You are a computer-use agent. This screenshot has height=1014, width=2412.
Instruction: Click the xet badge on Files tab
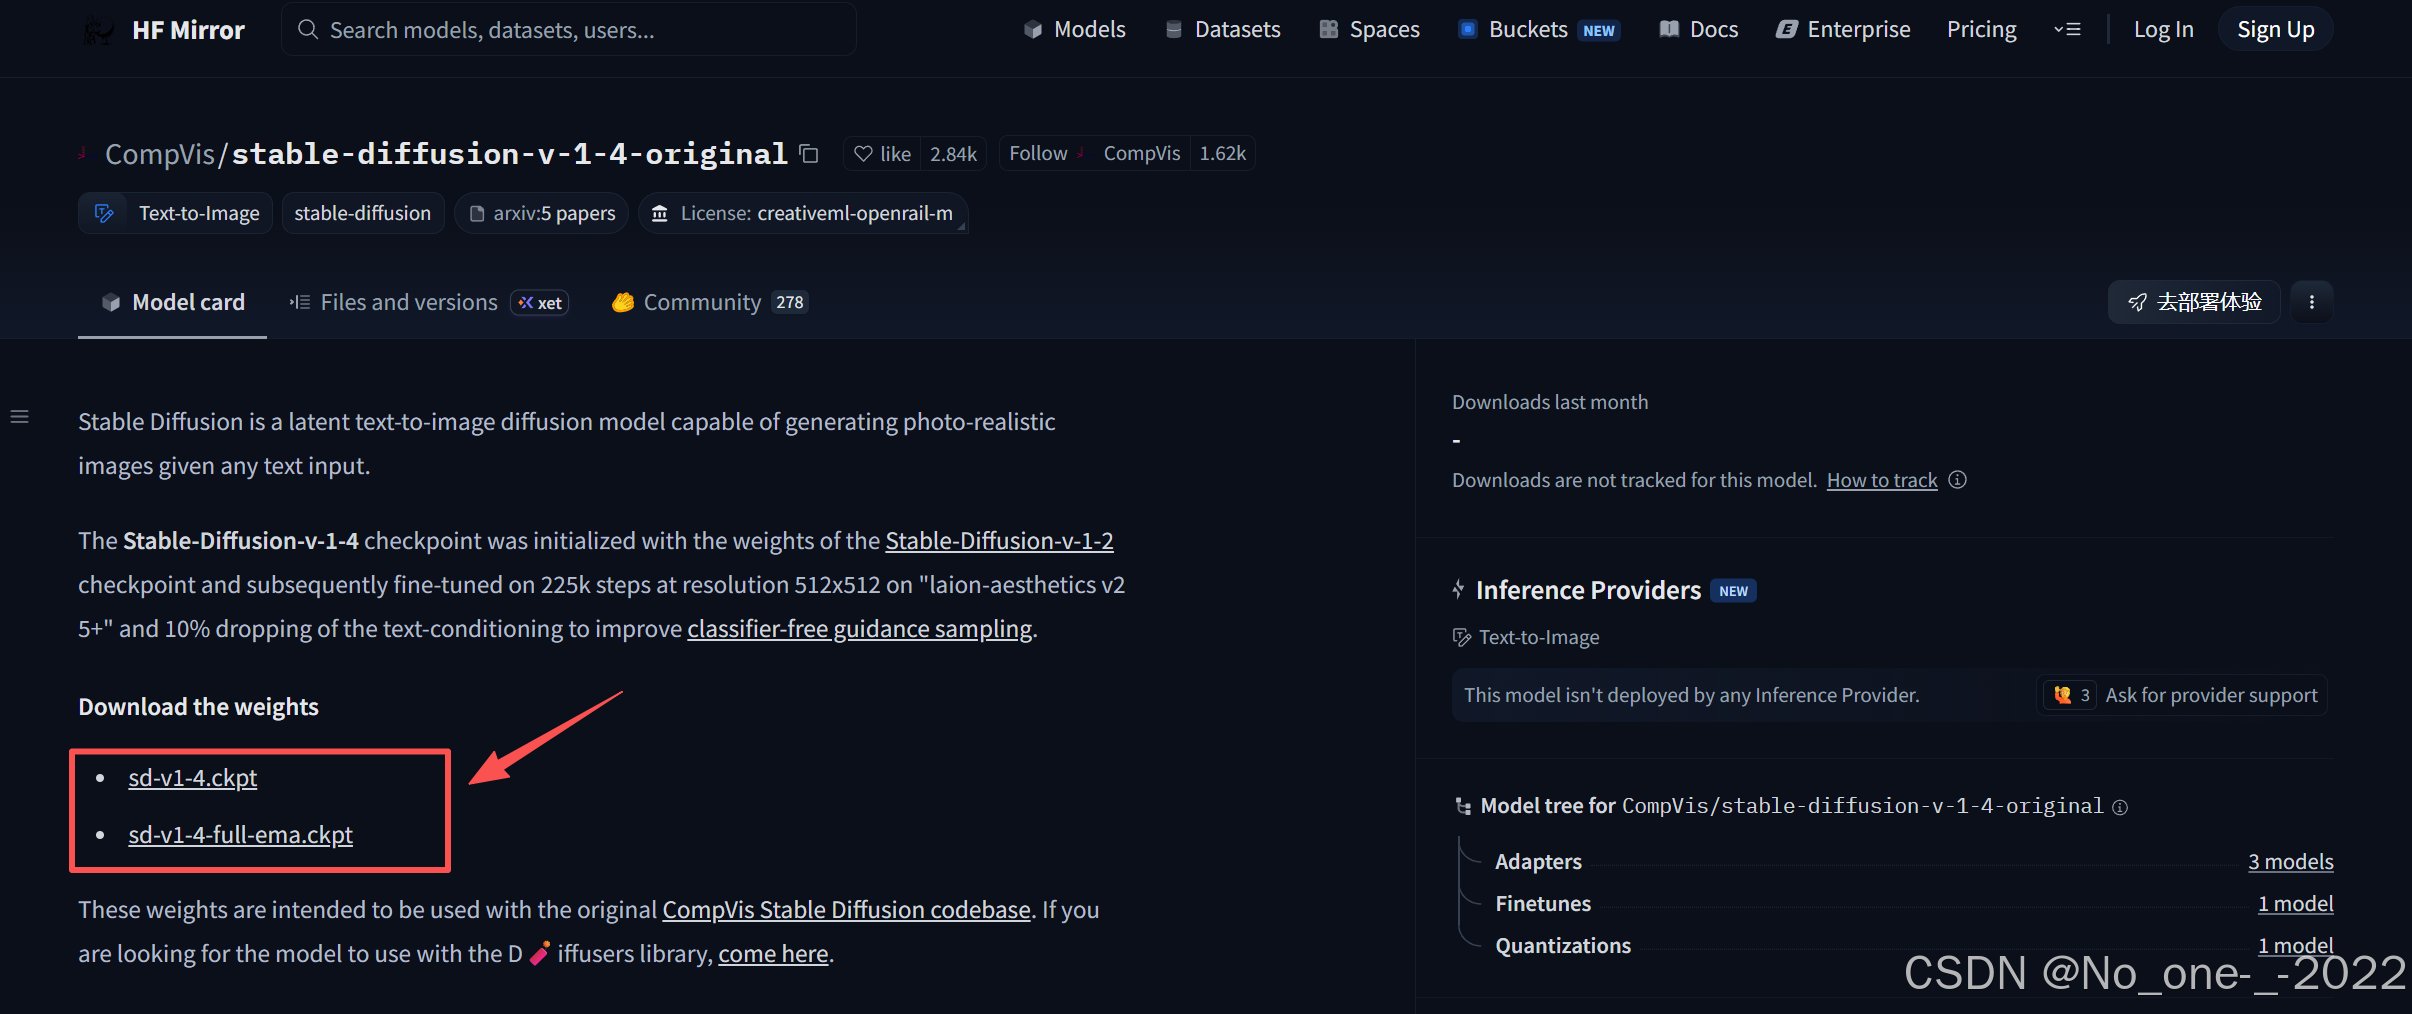(x=540, y=302)
